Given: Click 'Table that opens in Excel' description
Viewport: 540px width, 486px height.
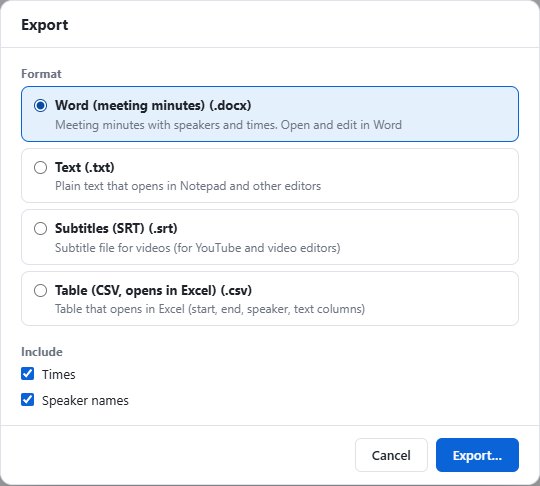Looking at the screenshot, I should [210, 309].
